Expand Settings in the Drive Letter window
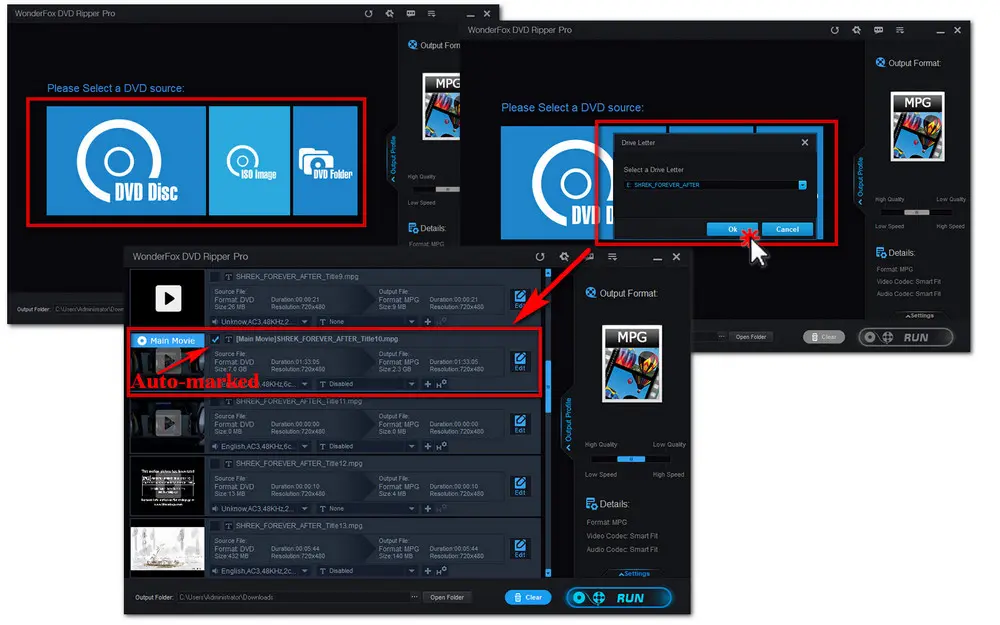The height and width of the screenshot is (625, 1000). 920,316
